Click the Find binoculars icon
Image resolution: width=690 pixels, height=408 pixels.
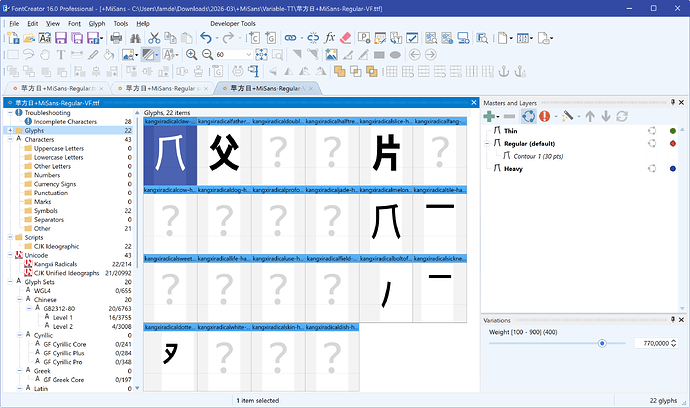(136, 38)
